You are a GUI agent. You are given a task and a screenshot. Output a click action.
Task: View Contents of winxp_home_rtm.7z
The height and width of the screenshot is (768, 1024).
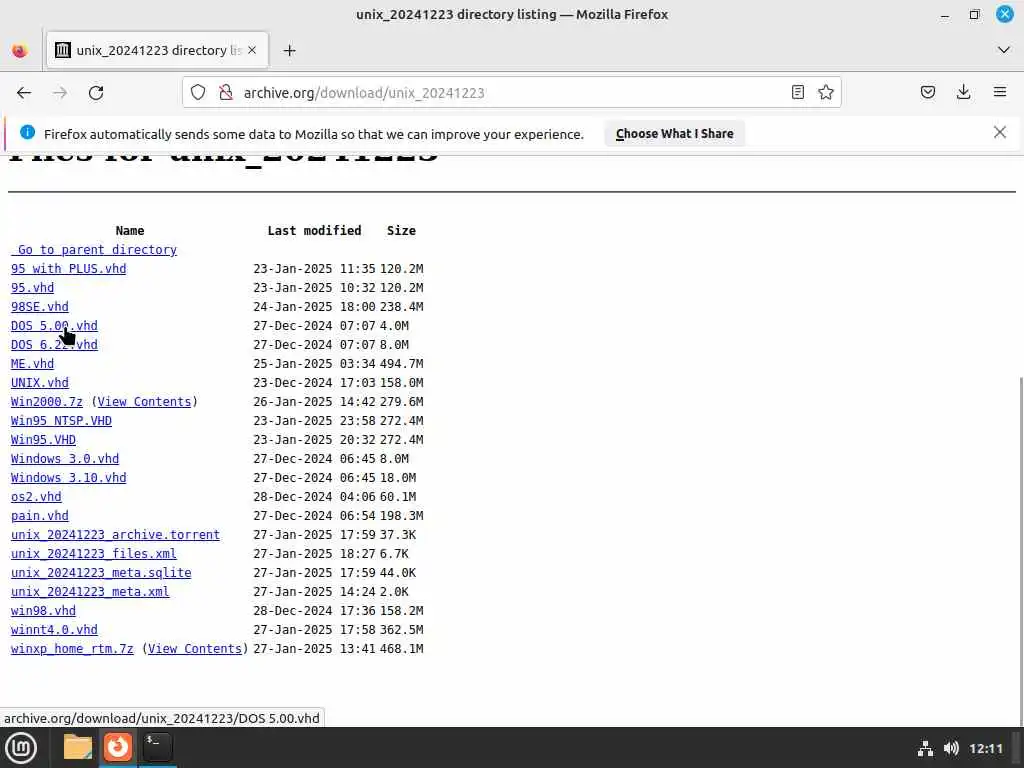click(x=195, y=648)
